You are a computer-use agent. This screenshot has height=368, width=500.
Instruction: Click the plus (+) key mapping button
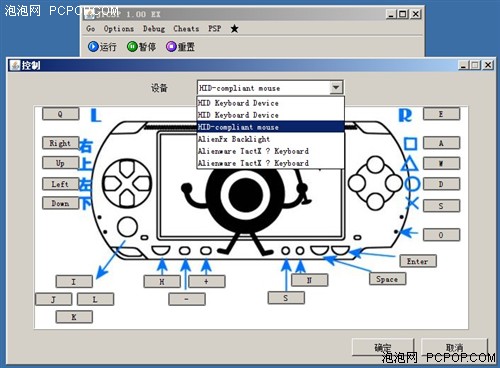point(207,281)
